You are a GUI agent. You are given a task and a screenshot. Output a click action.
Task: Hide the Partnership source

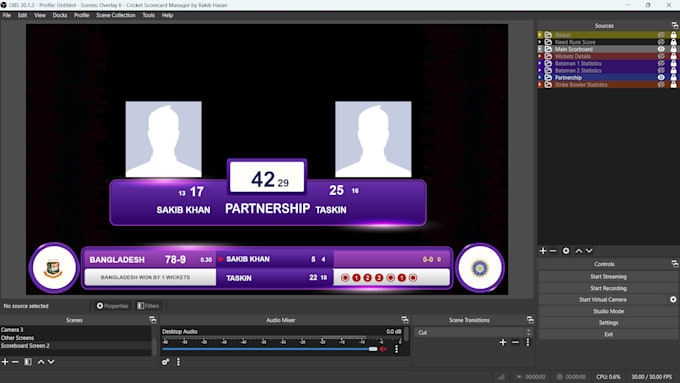pos(661,78)
